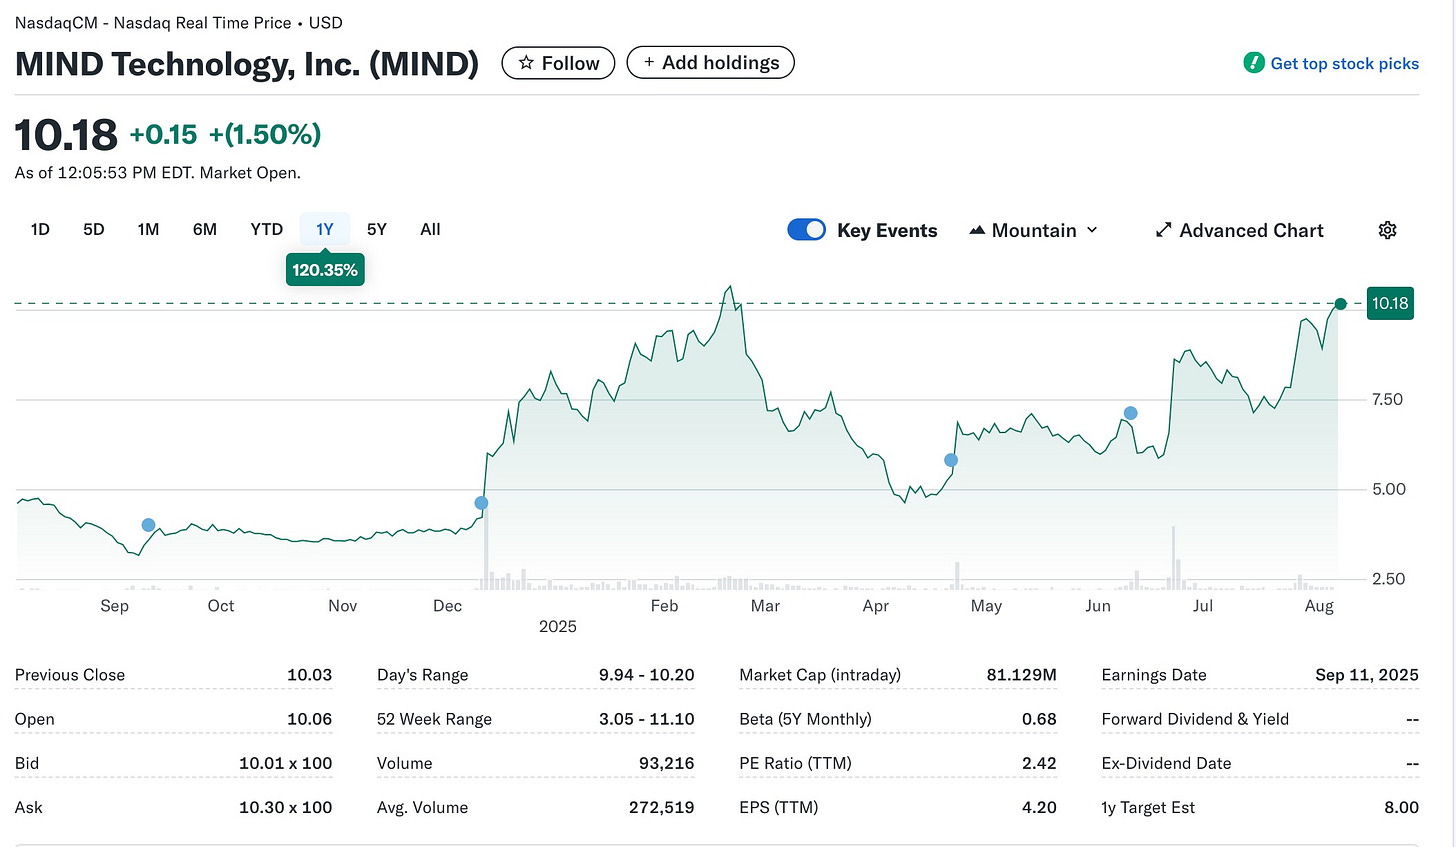Switch to the 5Y range

click(x=377, y=229)
